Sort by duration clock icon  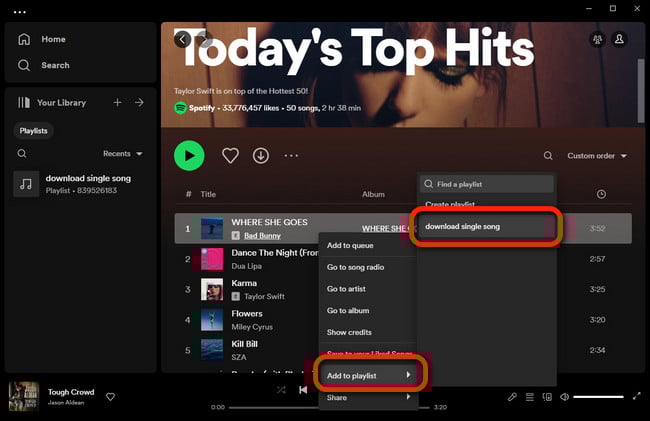coord(601,194)
